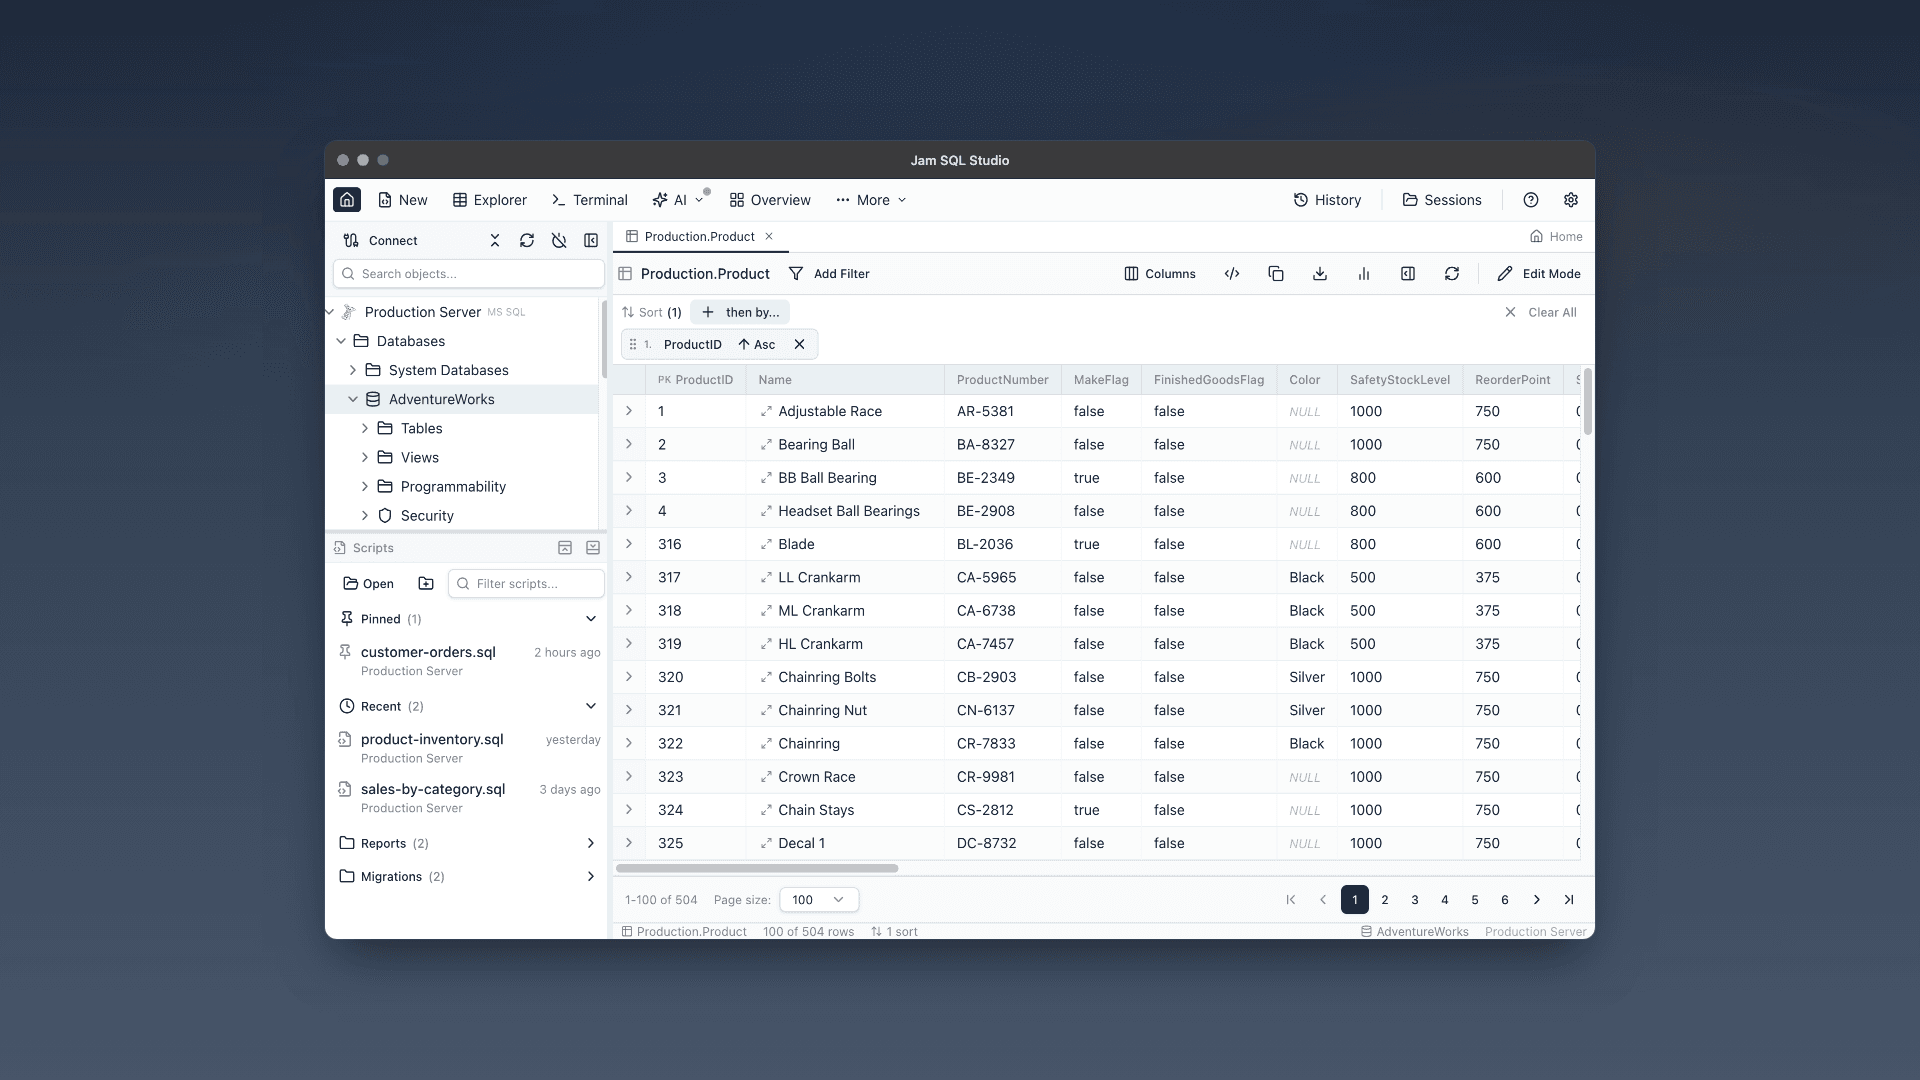Toggle Edit Mode for the table
Viewport: 1920px width, 1080px height.
(1538, 273)
